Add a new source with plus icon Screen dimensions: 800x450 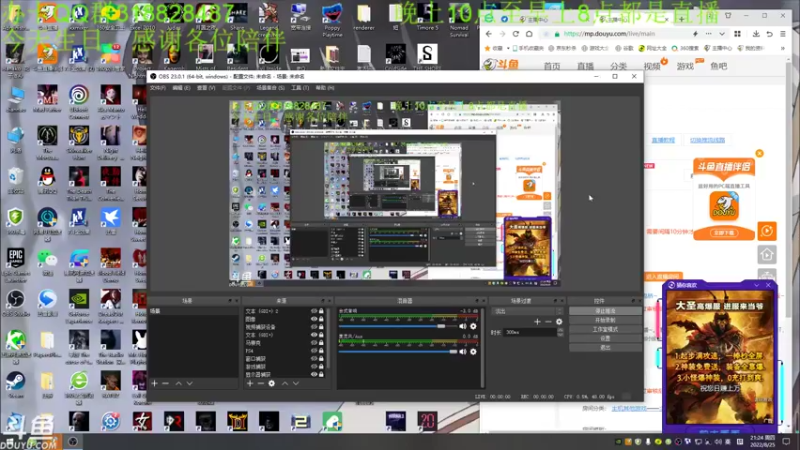[250, 383]
